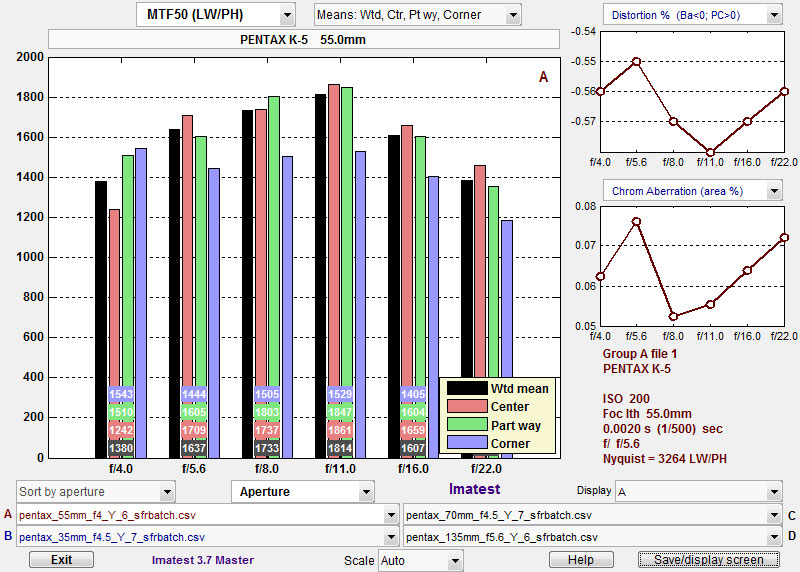Click the corner value label 1529 at f/11.0
800x572 pixels.
[x=340, y=394]
